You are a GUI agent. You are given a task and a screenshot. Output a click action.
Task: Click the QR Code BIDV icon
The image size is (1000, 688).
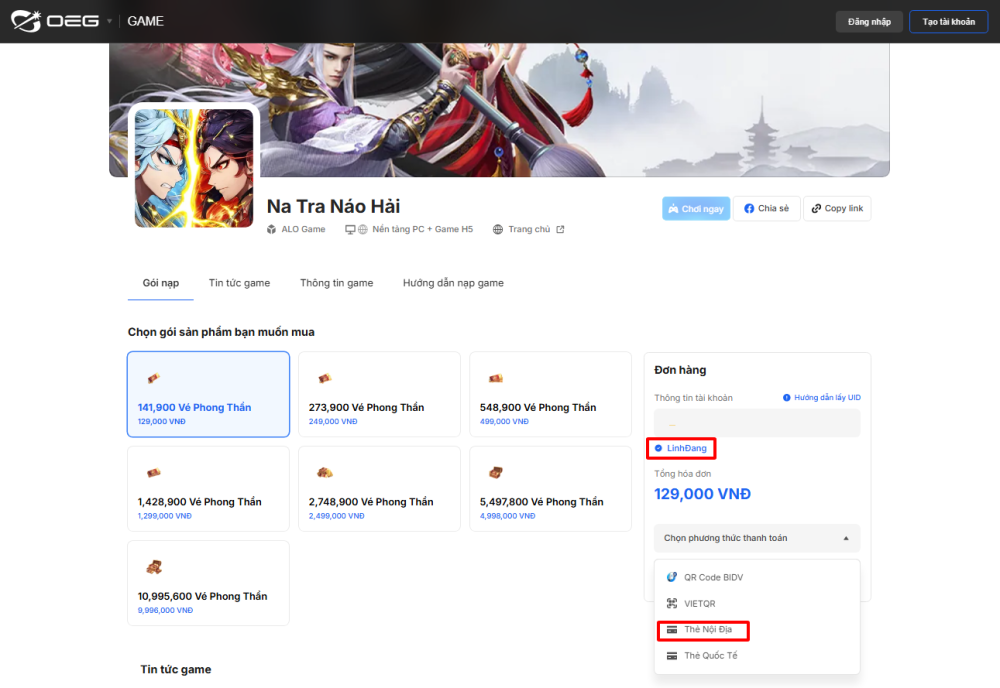pos(672,577)
